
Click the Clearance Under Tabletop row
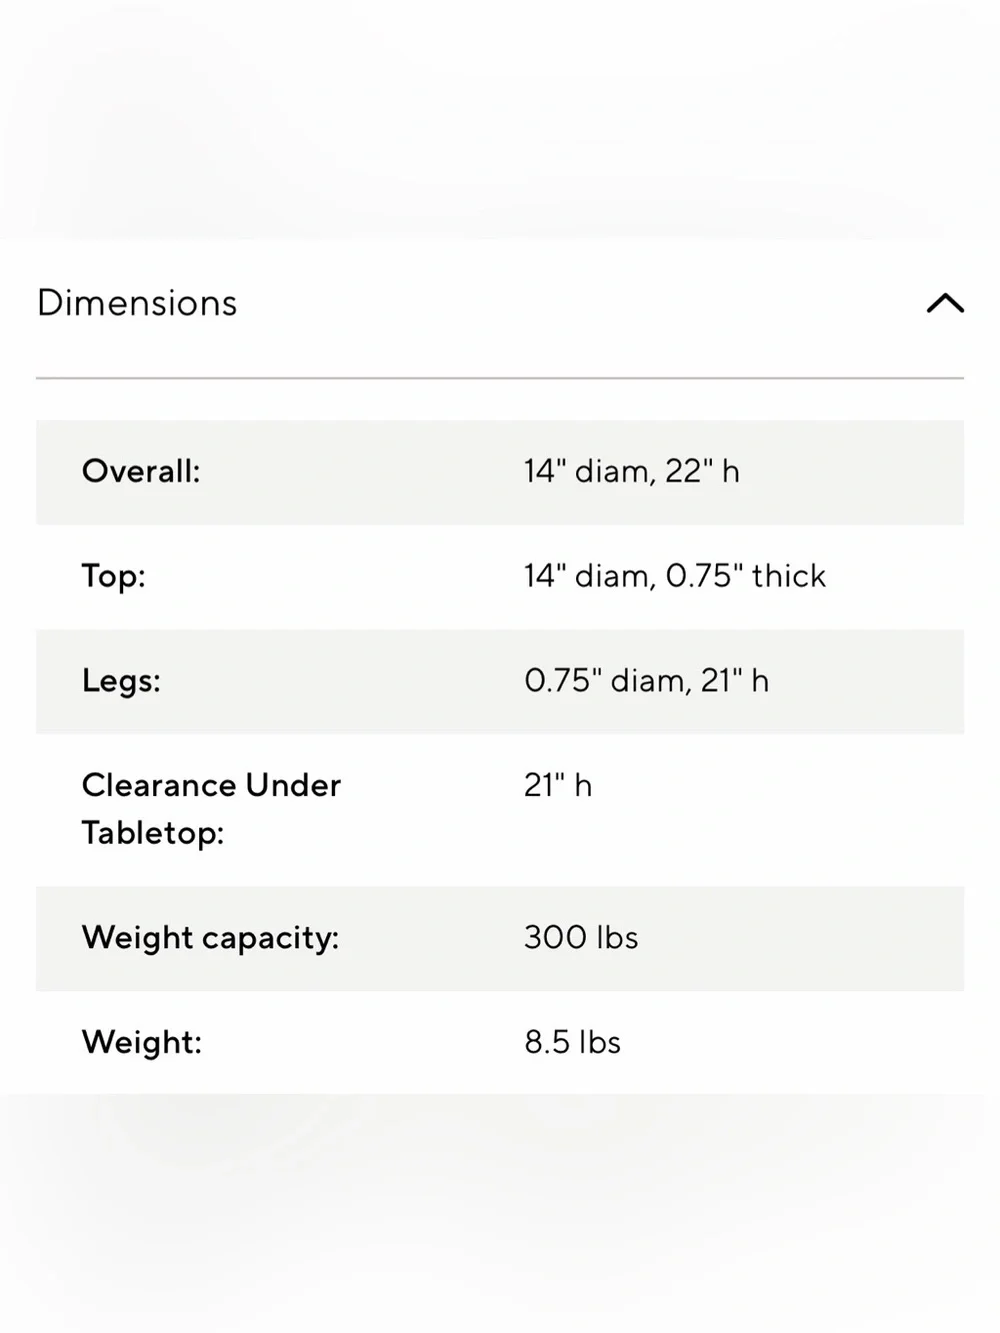click(x=500, y=810)
